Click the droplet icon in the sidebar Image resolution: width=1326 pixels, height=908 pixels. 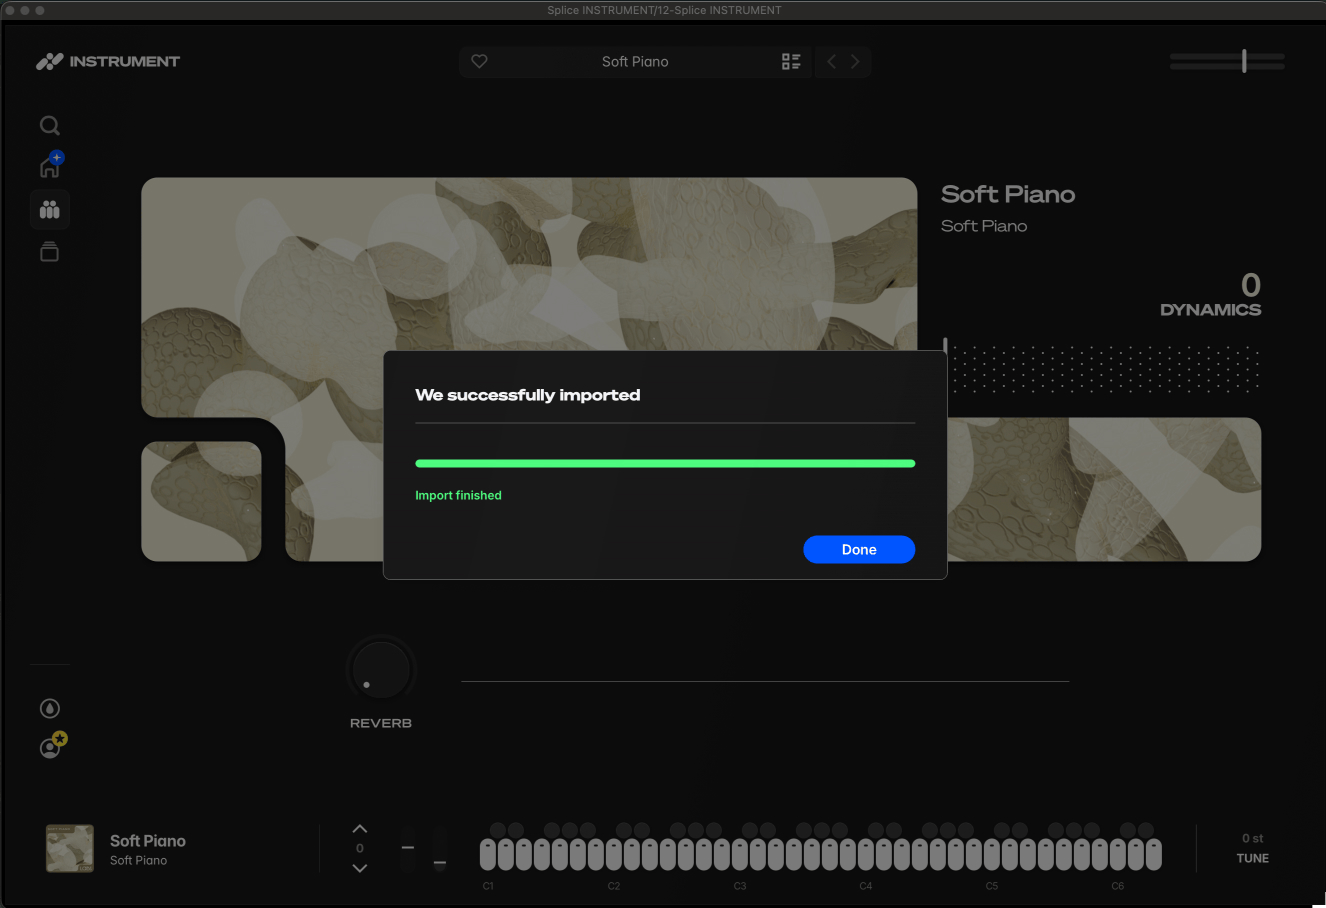pyautogui.click(x=50, y=708)
